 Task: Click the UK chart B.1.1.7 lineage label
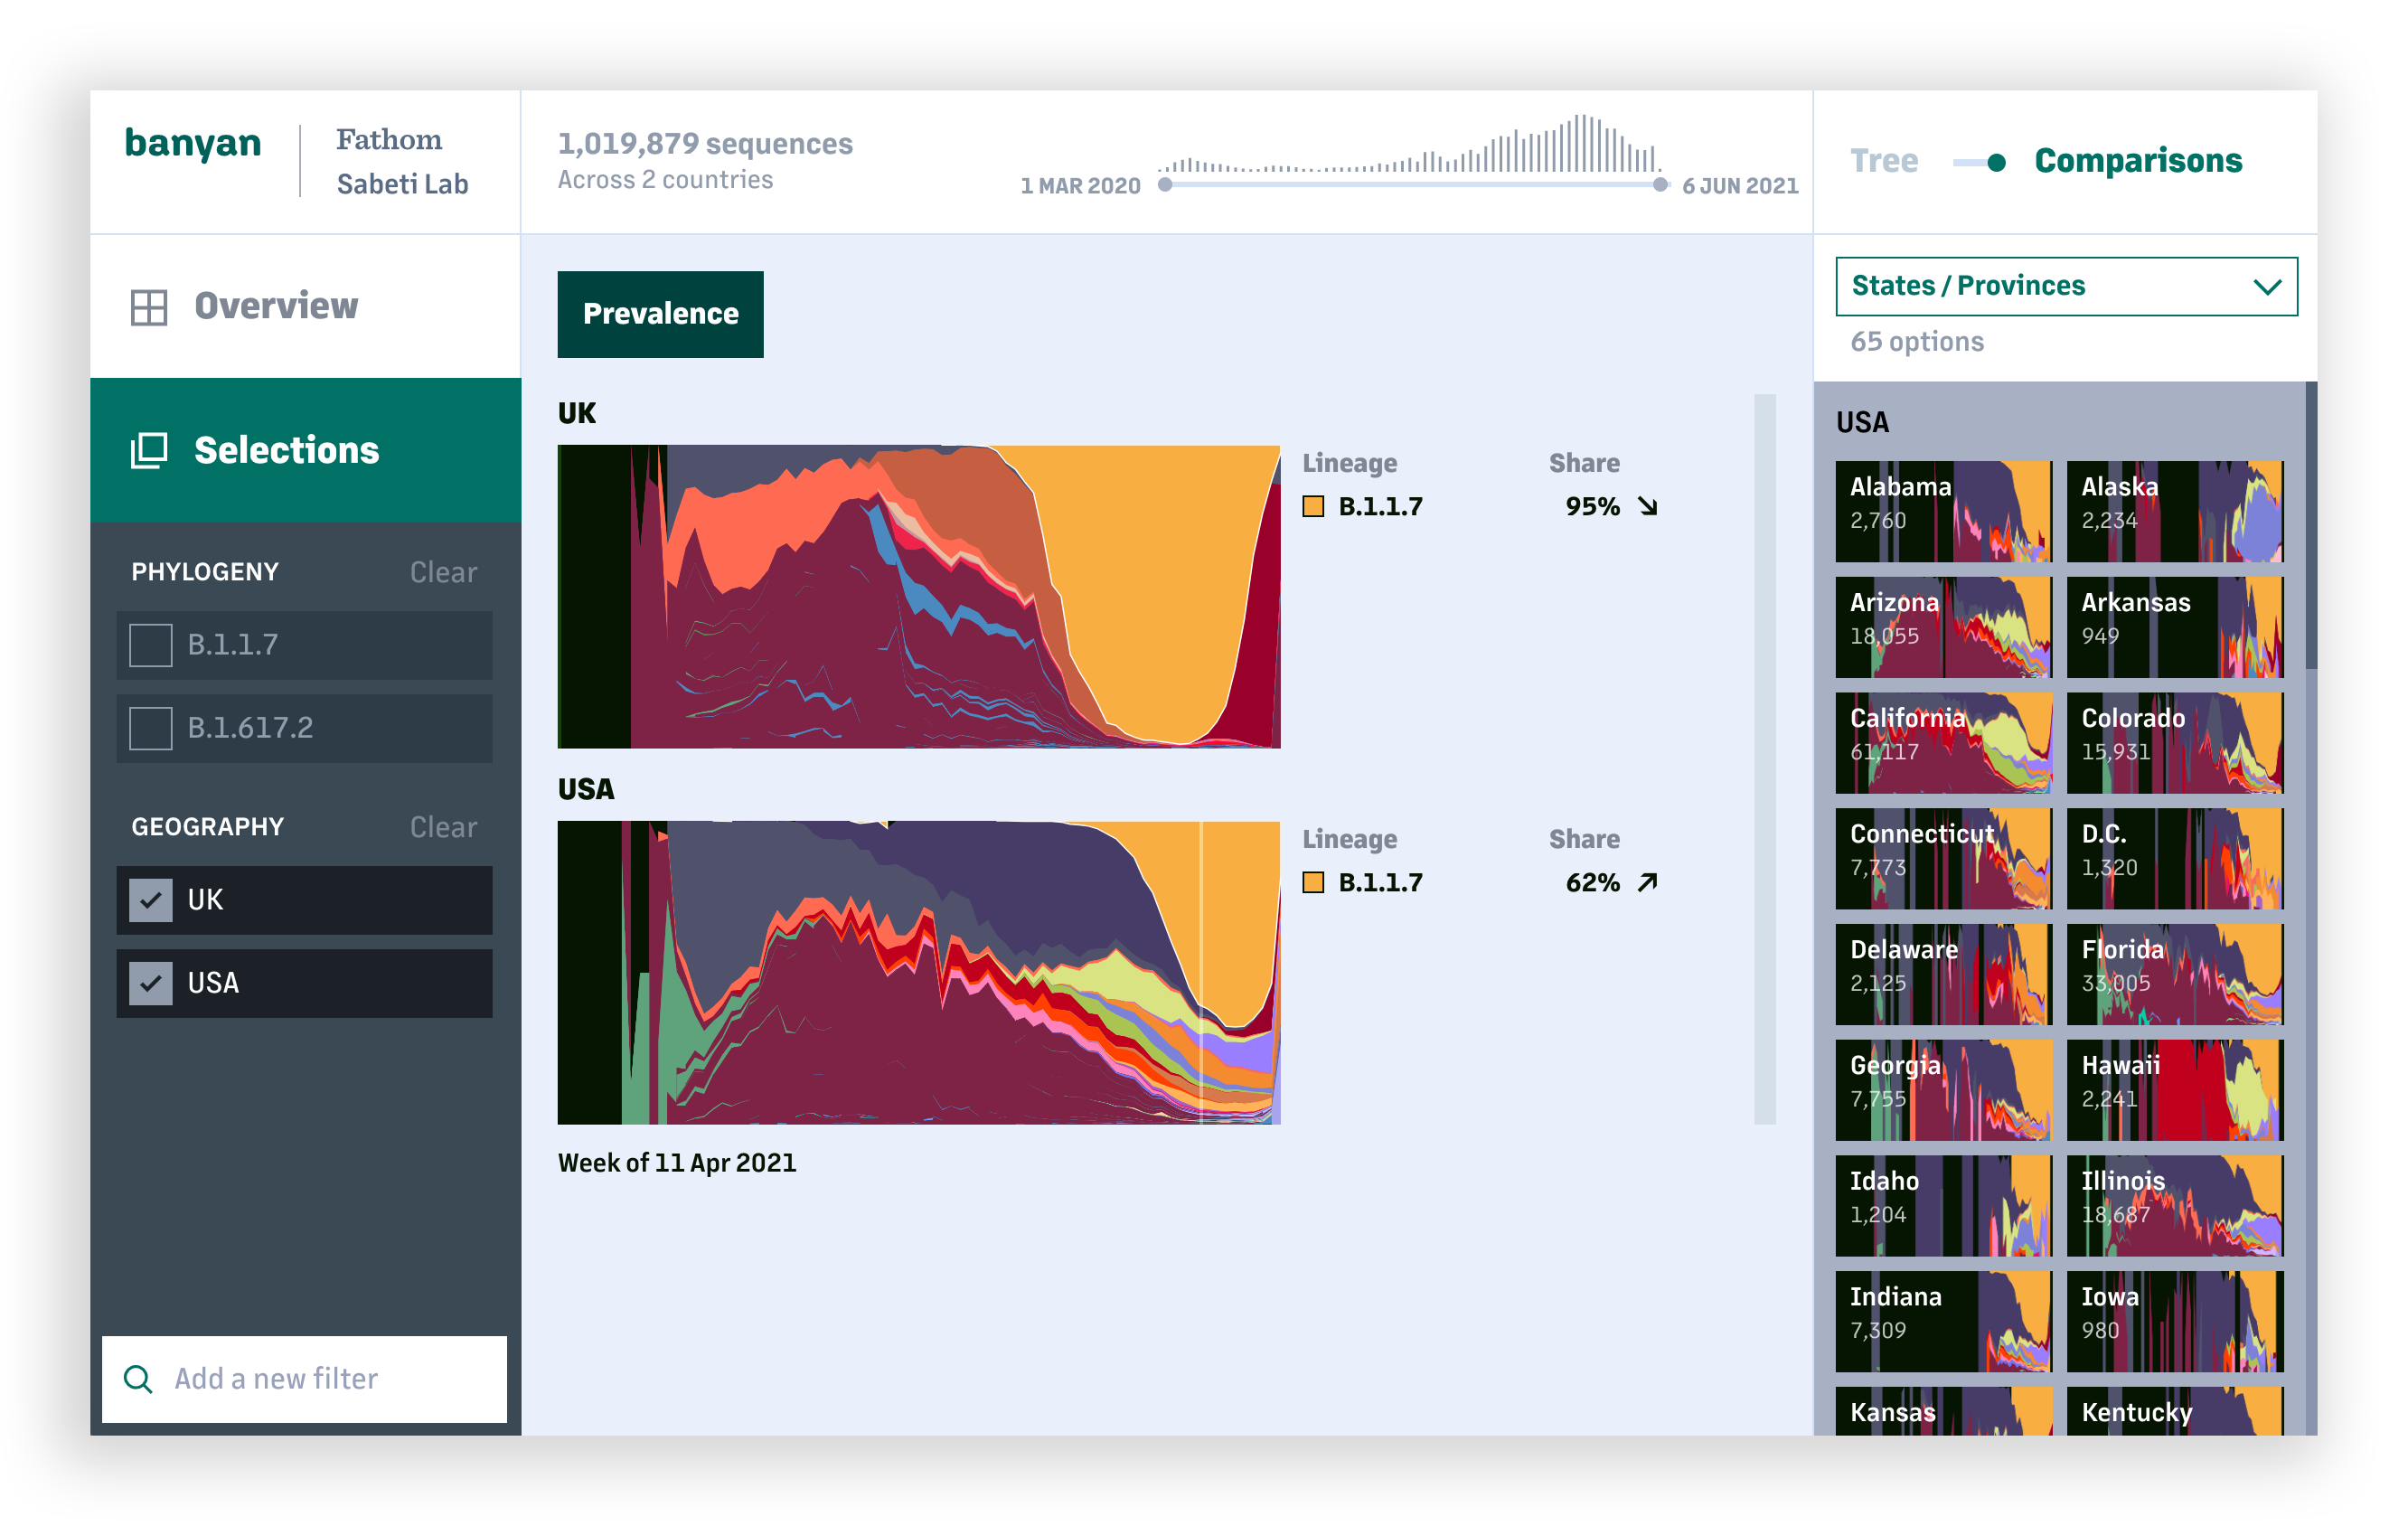coord(1380,507)
